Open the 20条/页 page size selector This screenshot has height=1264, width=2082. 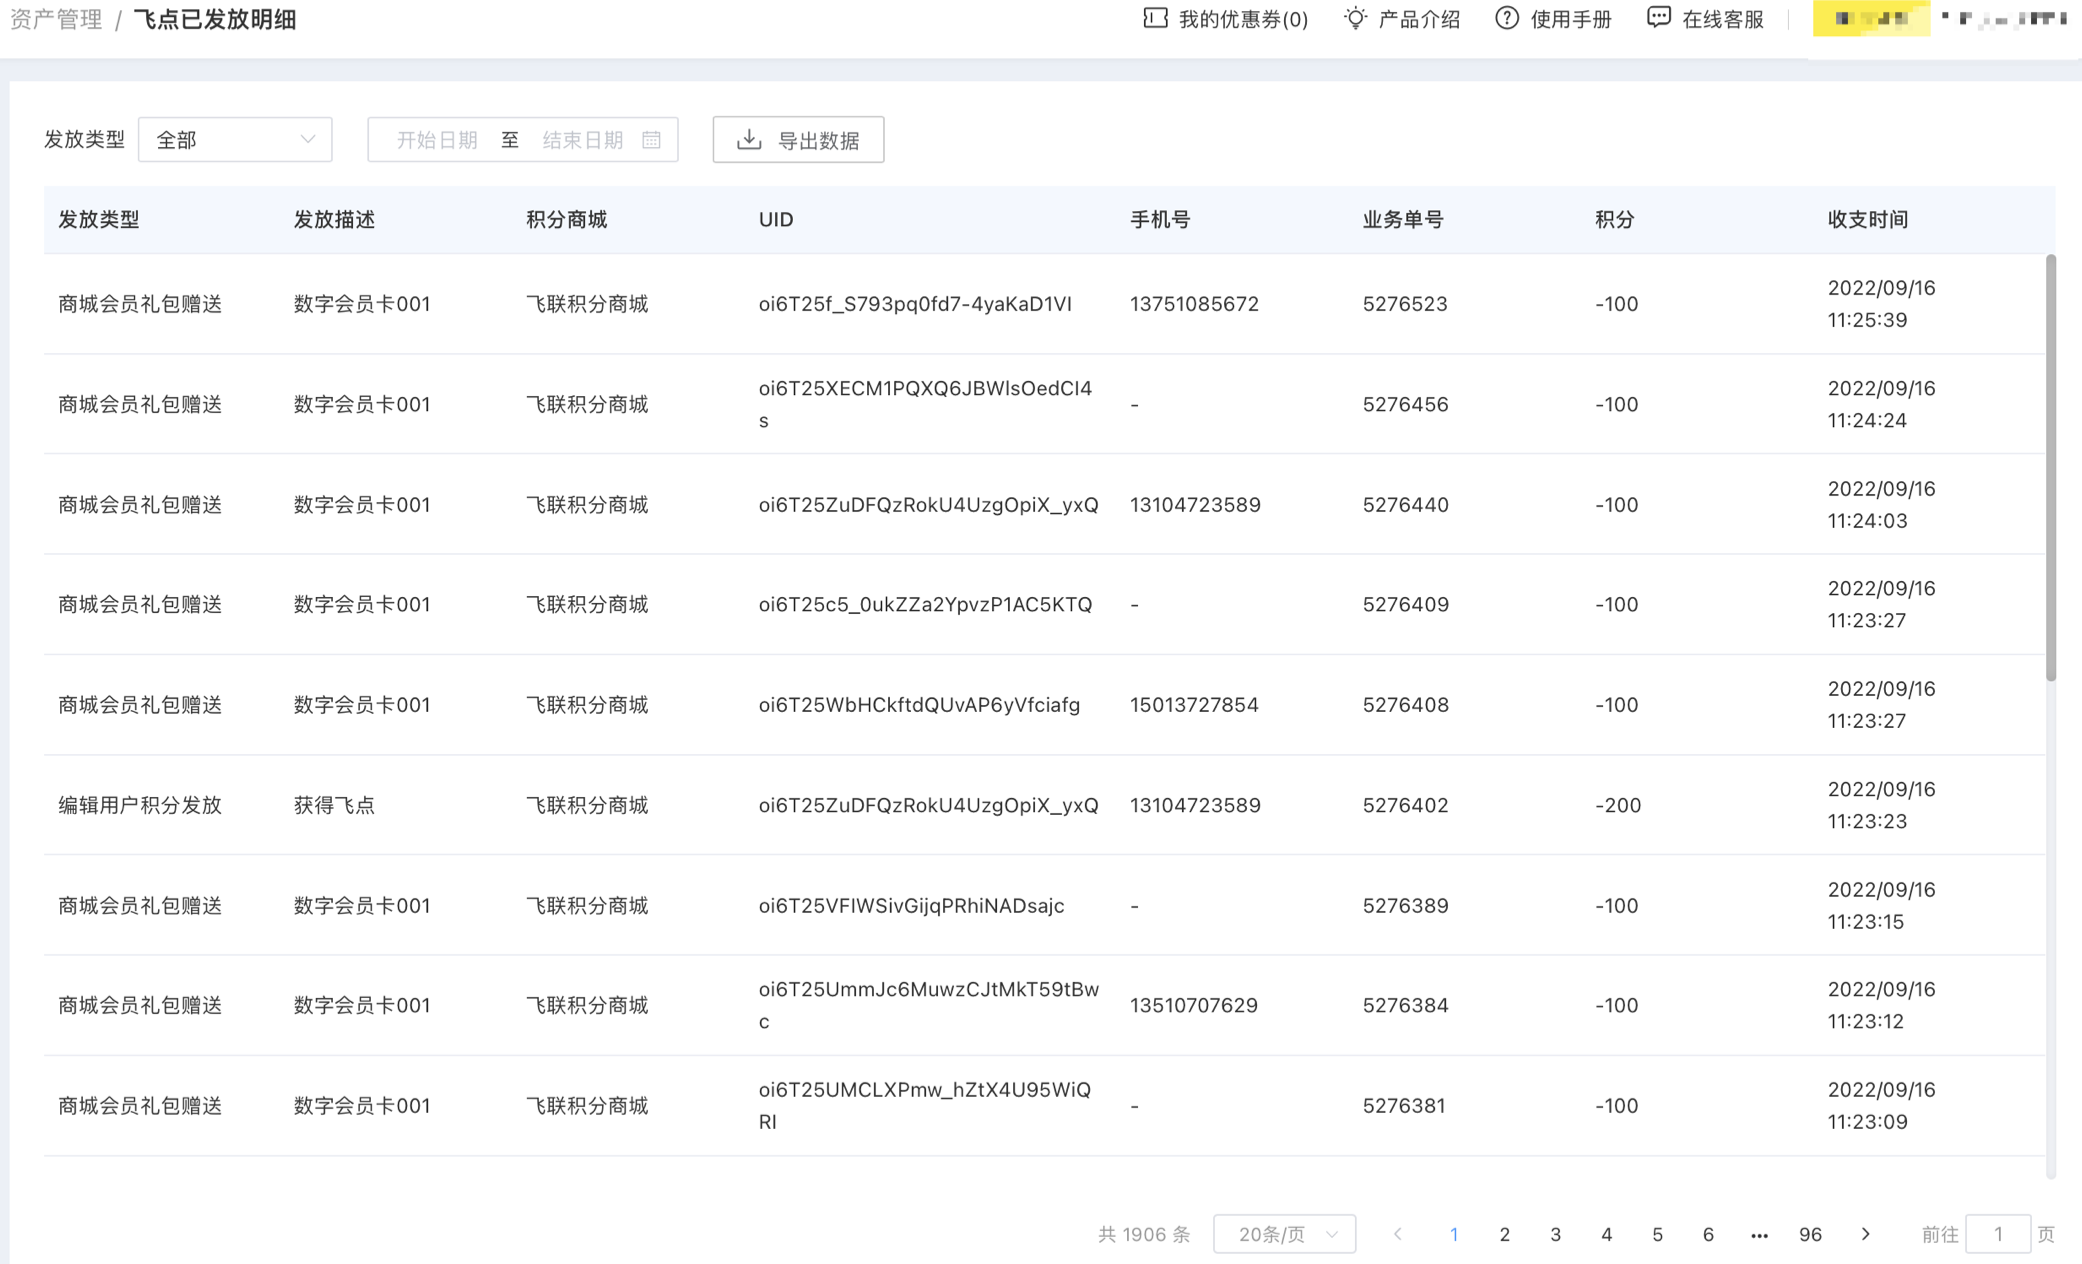click(x=1284, y=1234)
